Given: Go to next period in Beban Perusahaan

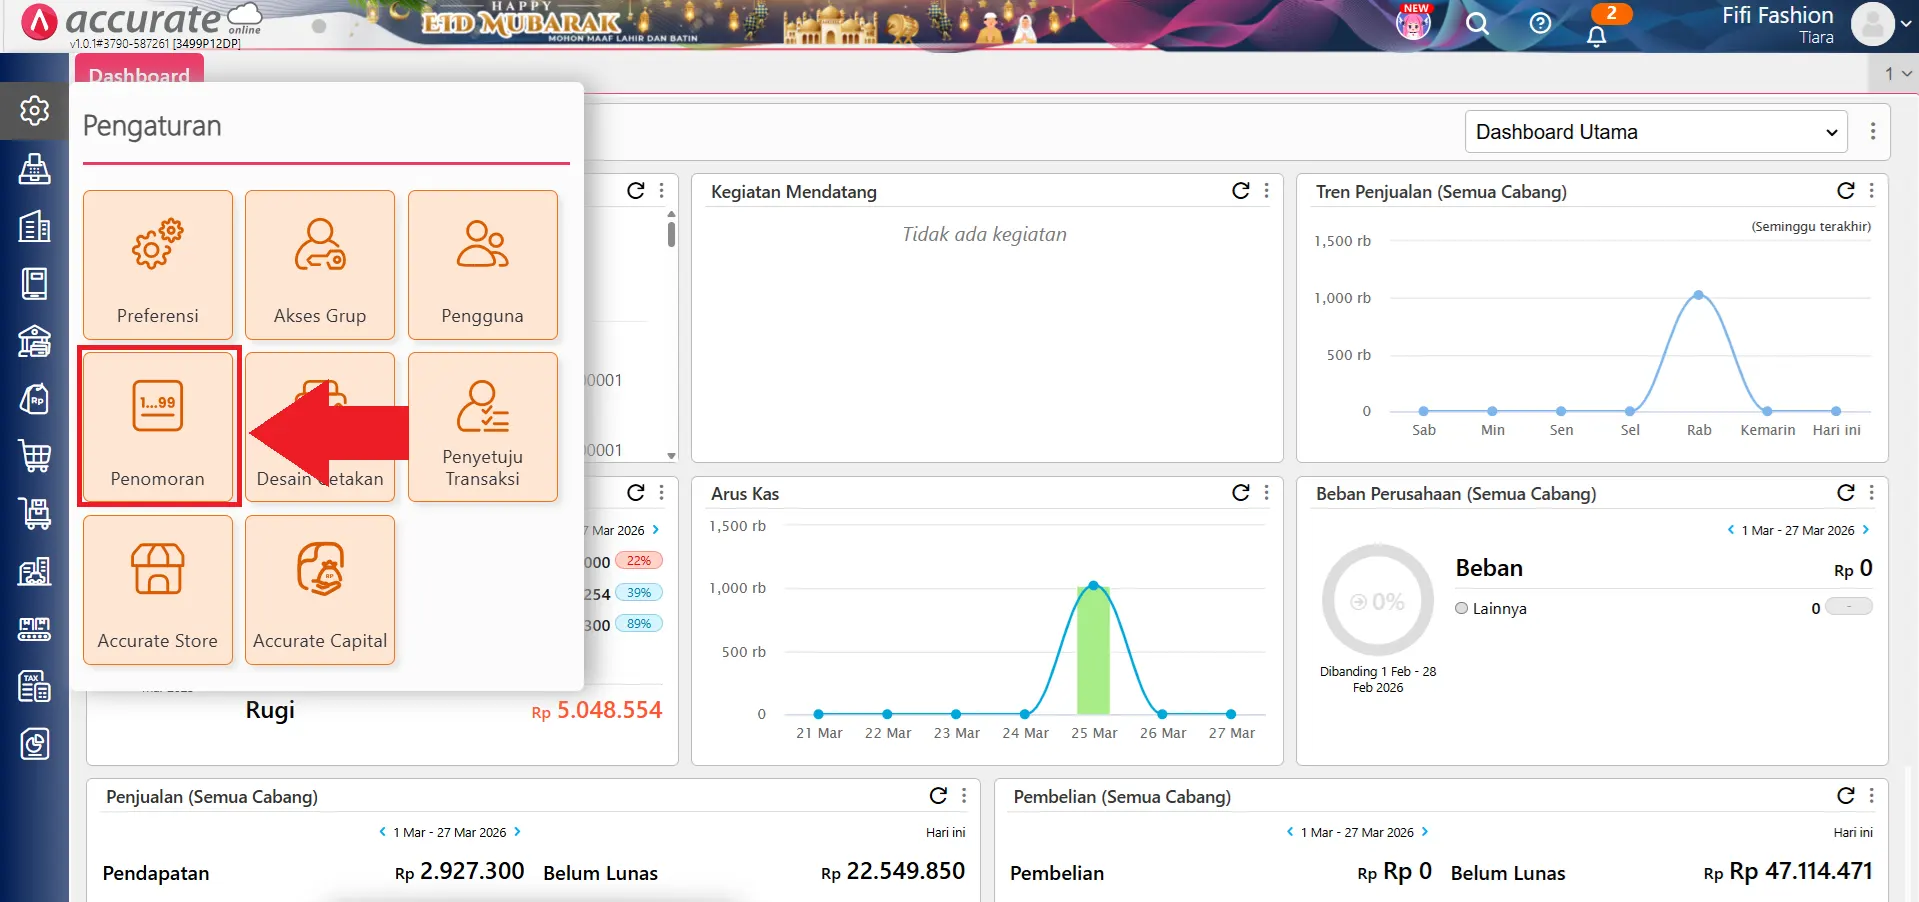Looking at the screenshot, I should pos(1866,530).
